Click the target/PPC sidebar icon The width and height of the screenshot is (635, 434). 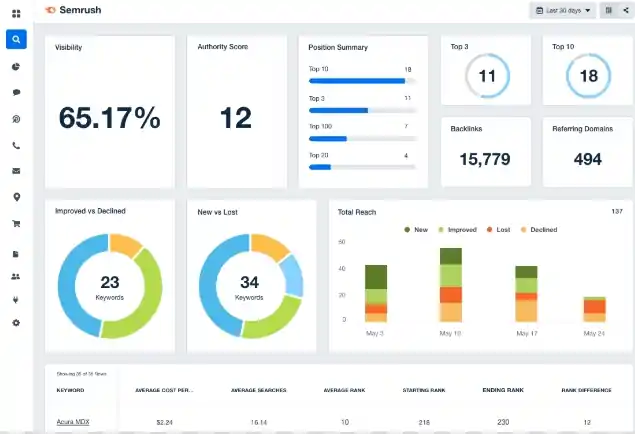pos(16,119)
